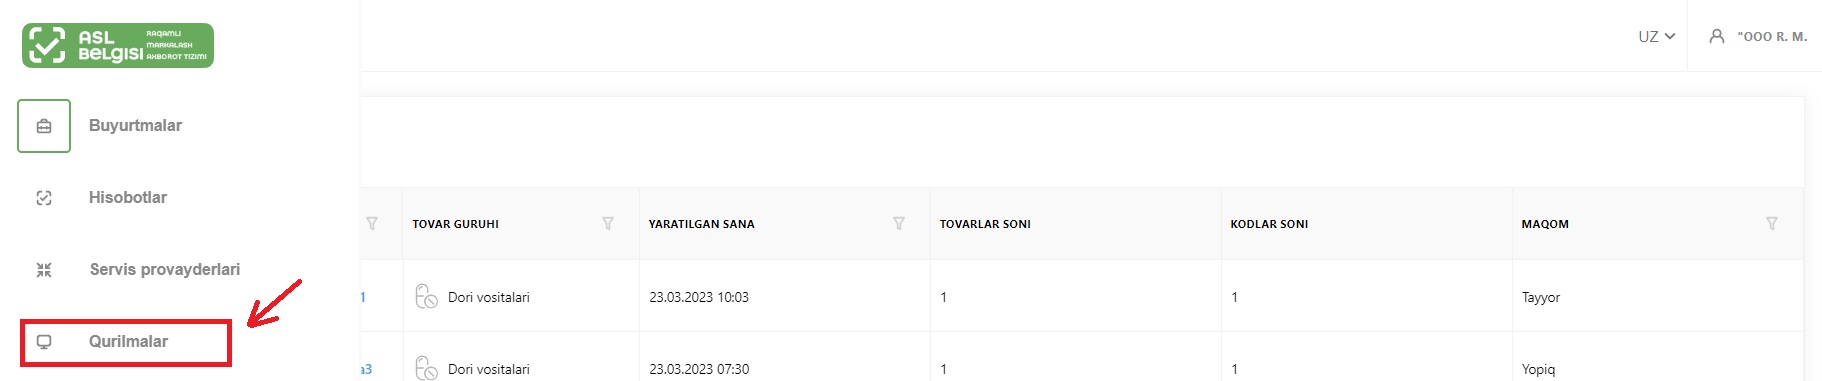Expand the UZ language dropdown
Viewport: 1822px width, 381px height.
click(x=1656, y=36)
